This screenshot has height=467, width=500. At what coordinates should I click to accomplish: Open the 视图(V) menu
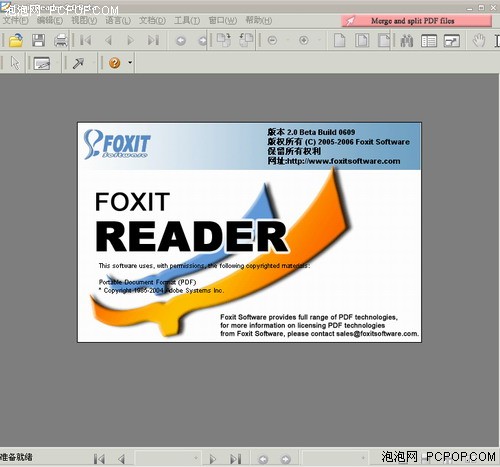84,21
